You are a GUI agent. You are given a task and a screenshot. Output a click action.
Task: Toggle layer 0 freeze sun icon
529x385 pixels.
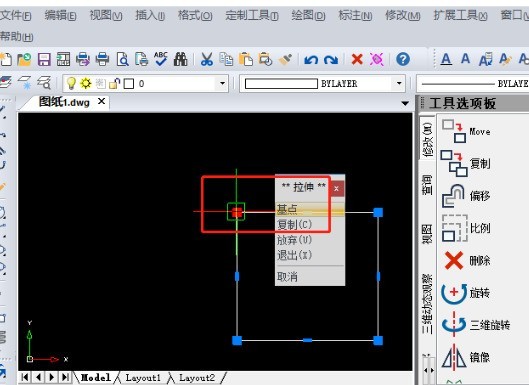pos(86,83)
